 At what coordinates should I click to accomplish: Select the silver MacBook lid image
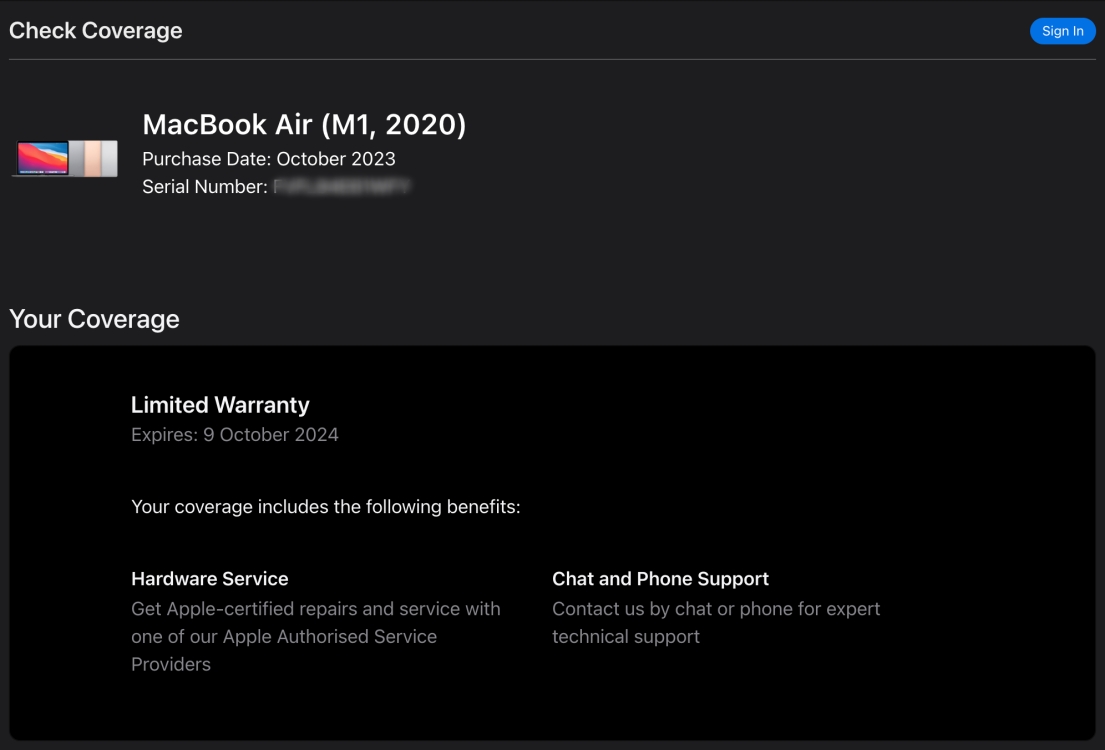coord(109,158)
